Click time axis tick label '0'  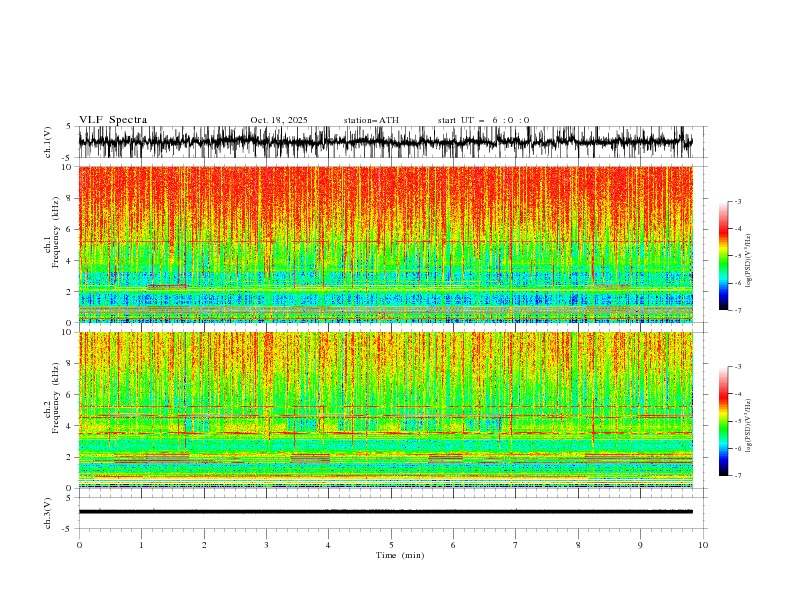pyautogui.click(x=79, y=545)
